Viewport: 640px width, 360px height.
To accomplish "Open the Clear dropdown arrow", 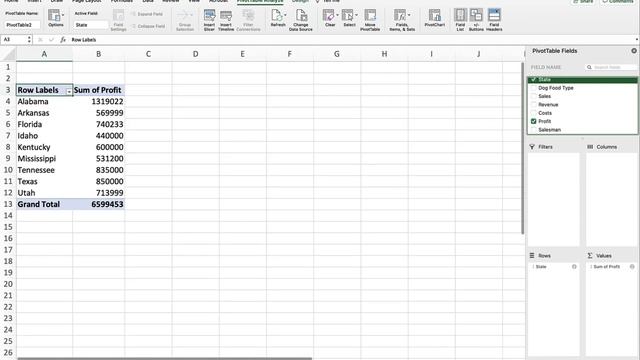I will click(337, 15).
